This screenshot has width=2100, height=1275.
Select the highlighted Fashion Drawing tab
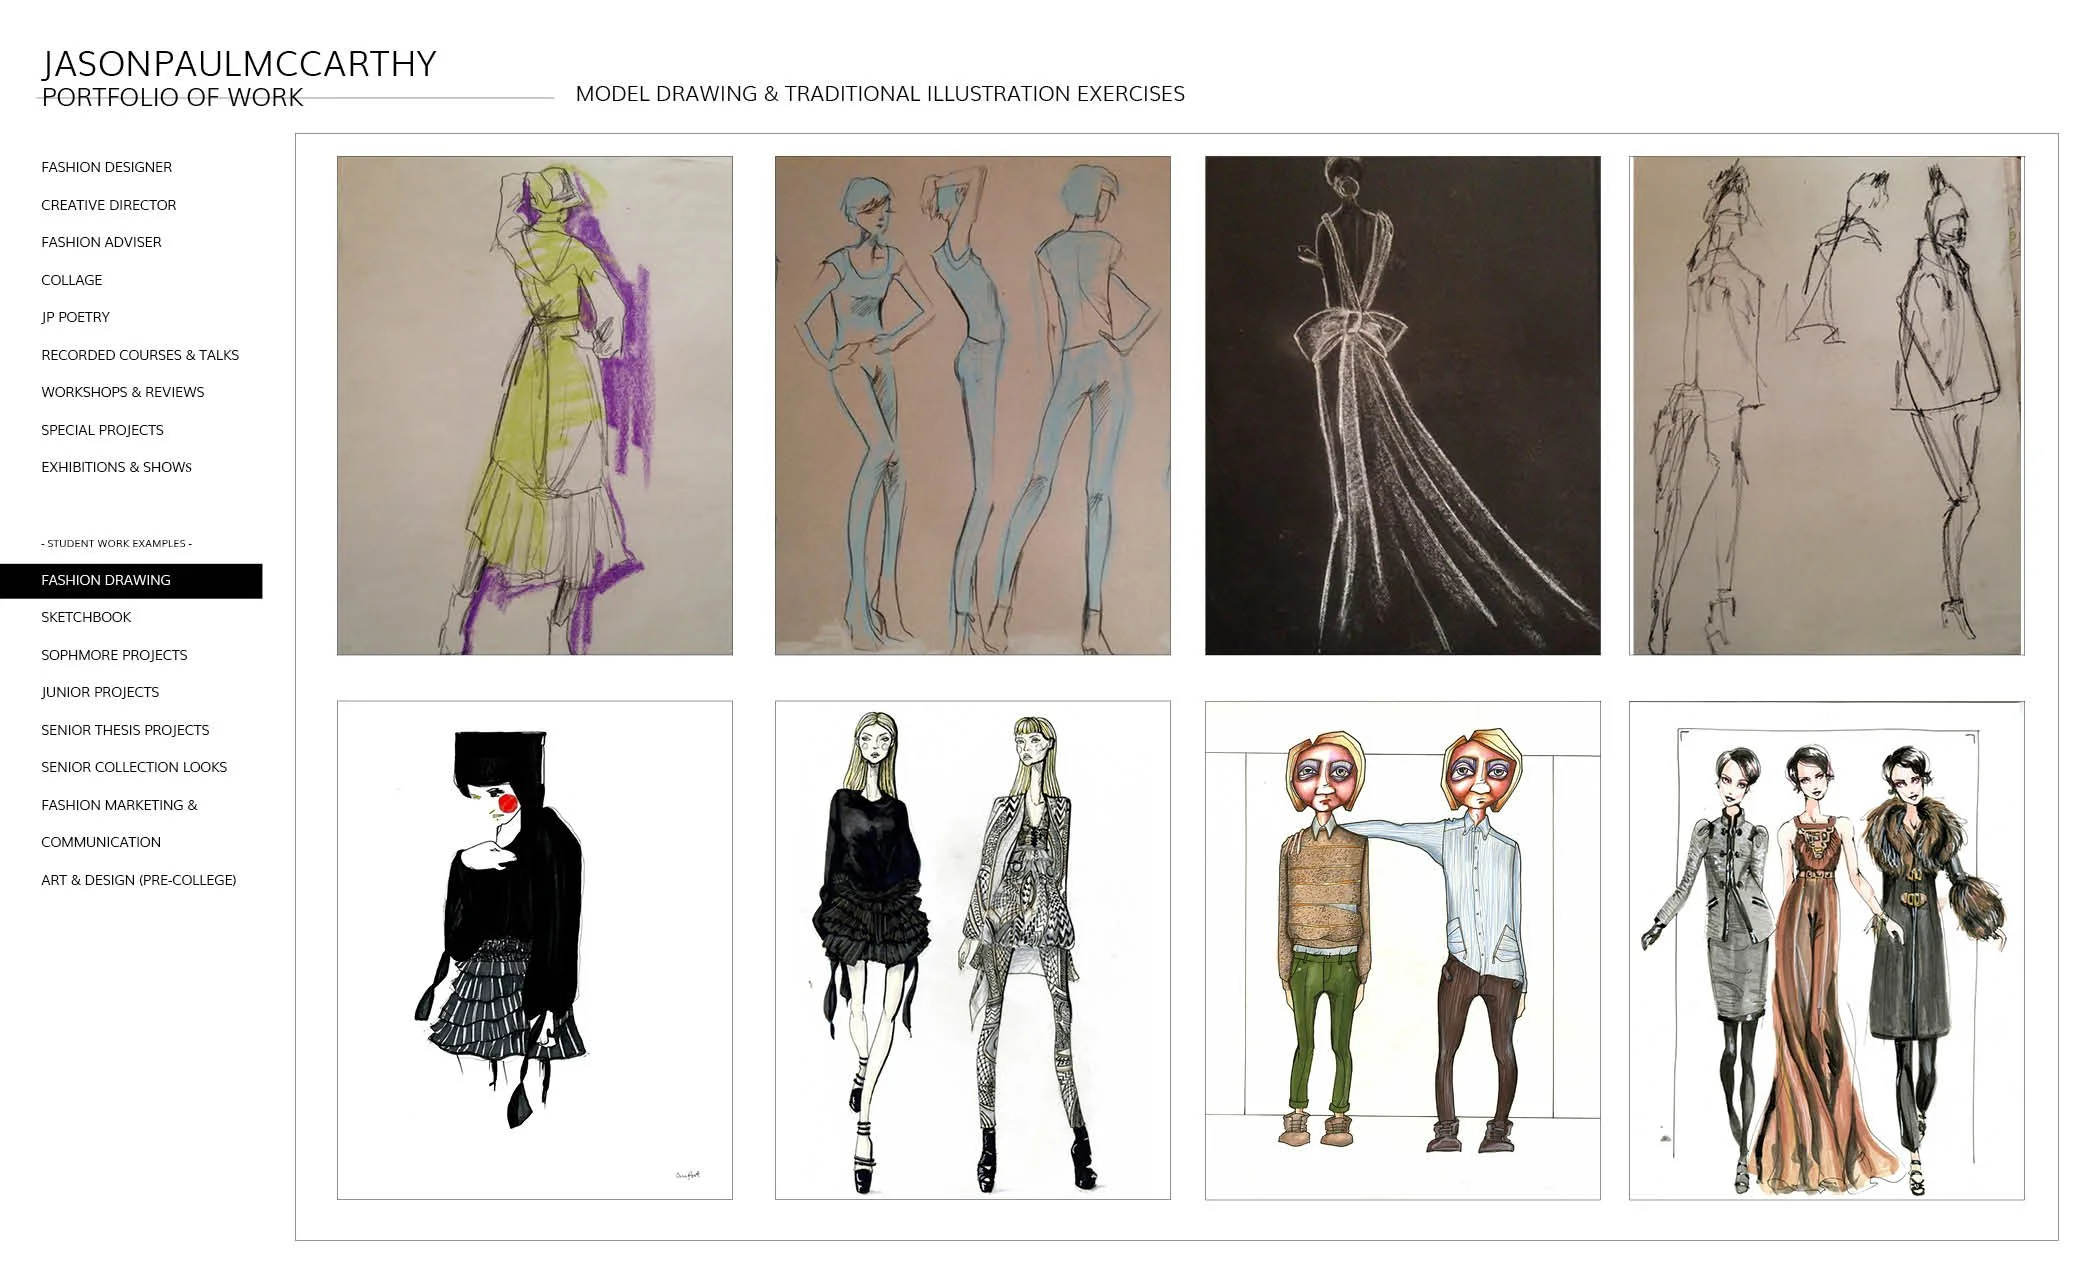pos(106,580)
